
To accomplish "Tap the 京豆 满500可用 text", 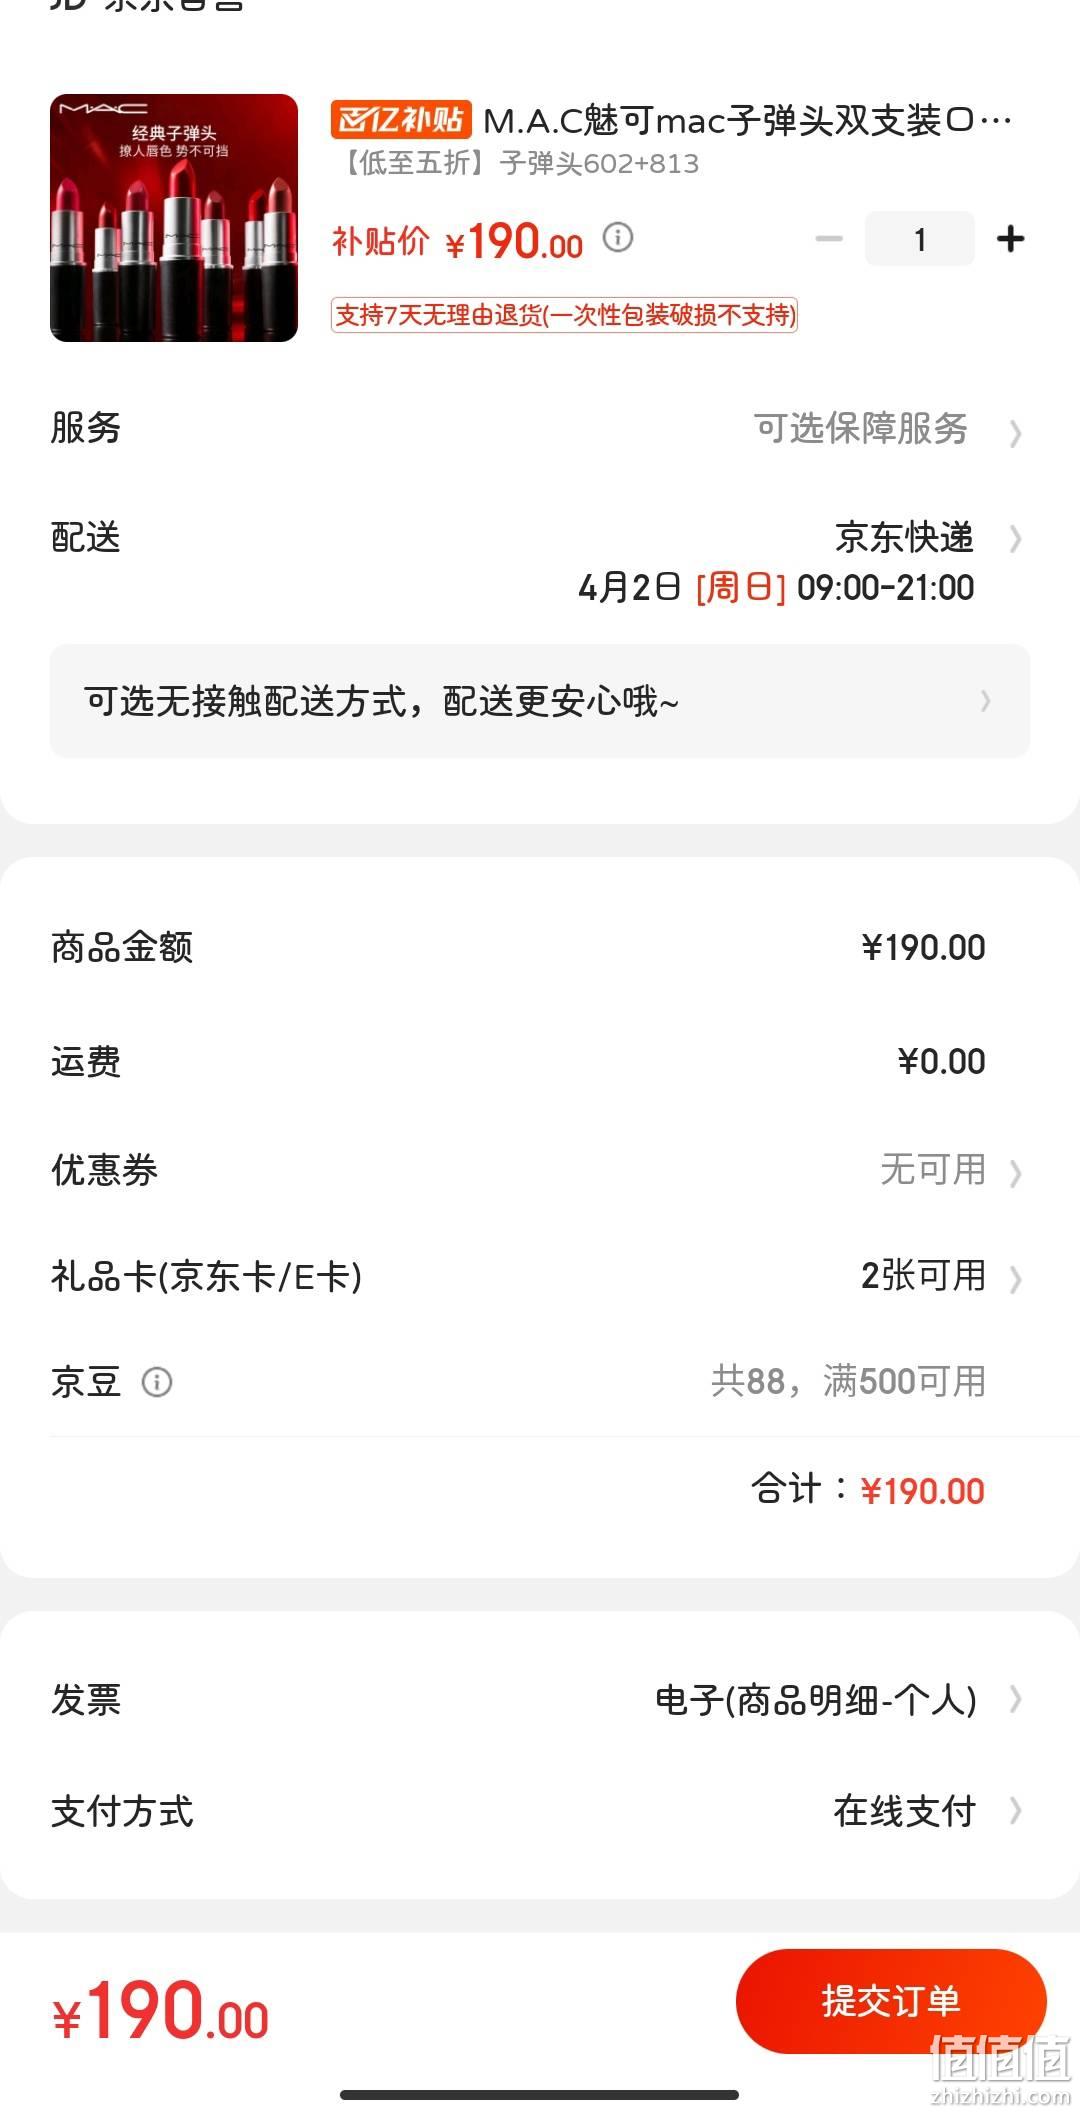I will point(848,1382).
